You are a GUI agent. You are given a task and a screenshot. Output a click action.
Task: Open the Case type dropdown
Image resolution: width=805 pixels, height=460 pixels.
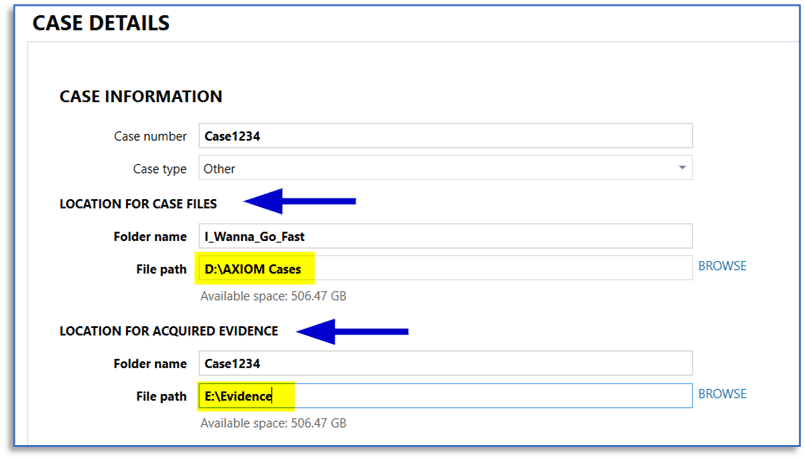tap(446, 168)
